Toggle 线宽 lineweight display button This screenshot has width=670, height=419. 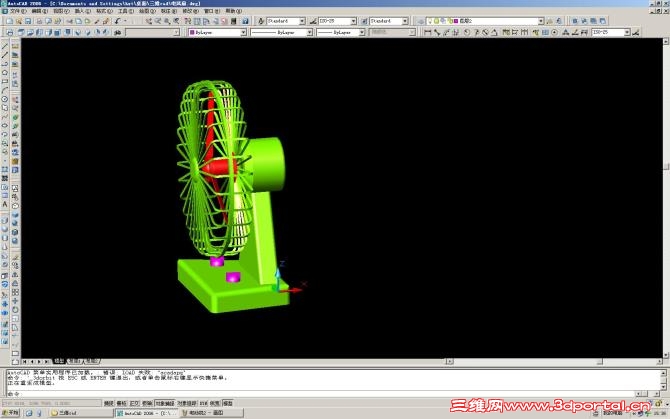pyautogui.click(x=215, y=403)
